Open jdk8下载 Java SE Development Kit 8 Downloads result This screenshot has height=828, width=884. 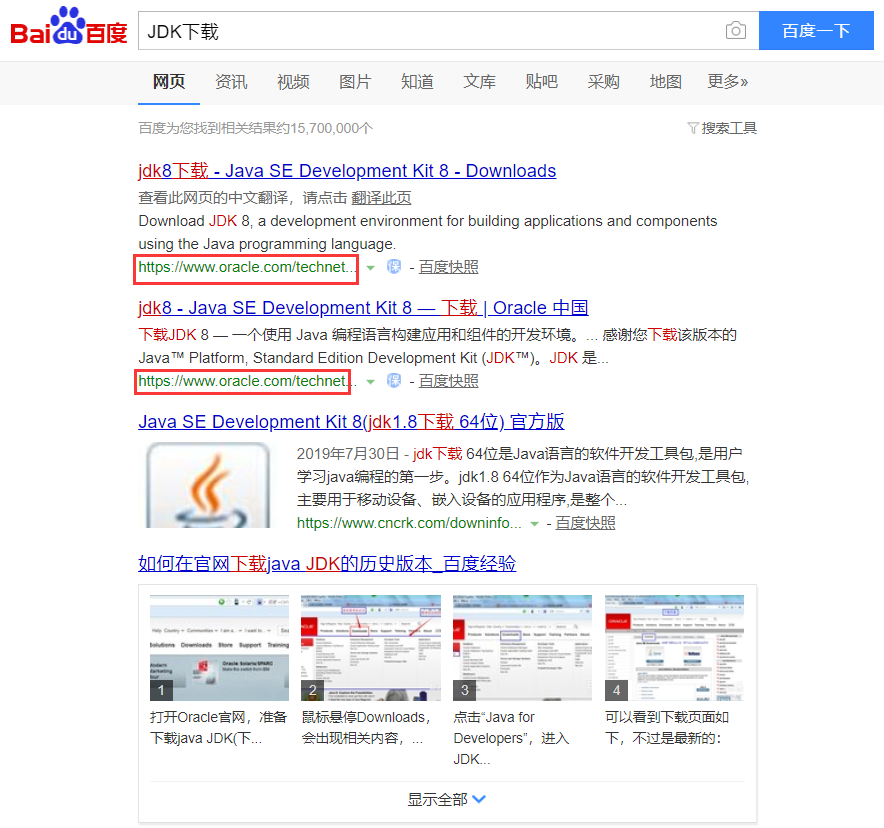(x=347, y=171)
